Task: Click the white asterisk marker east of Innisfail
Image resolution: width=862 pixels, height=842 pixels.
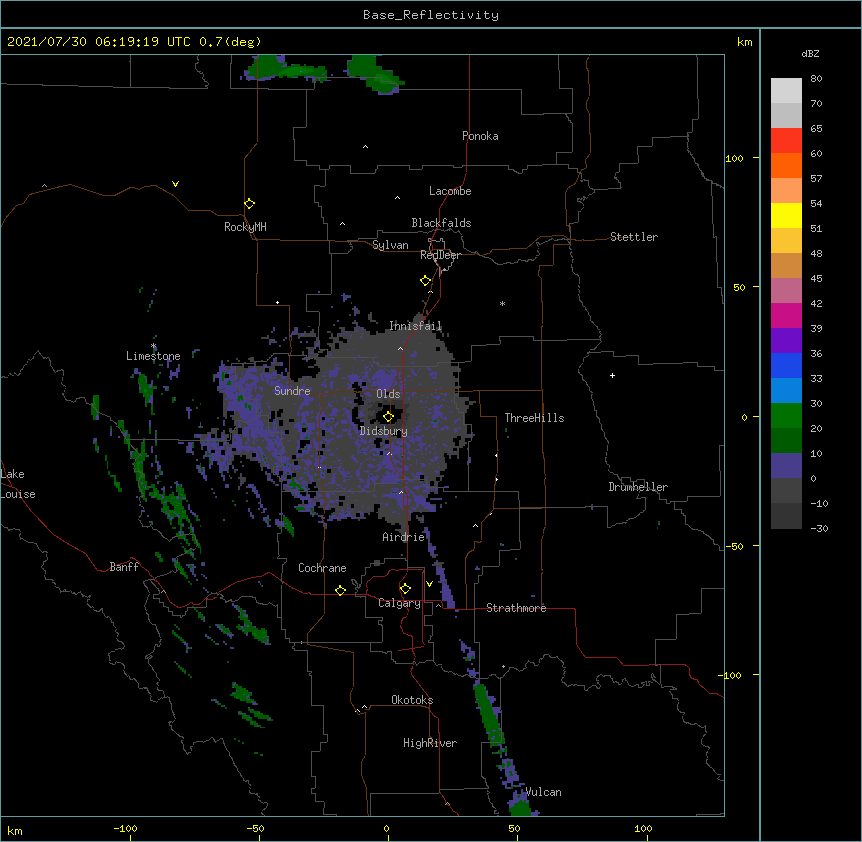Action: (502, 303)
